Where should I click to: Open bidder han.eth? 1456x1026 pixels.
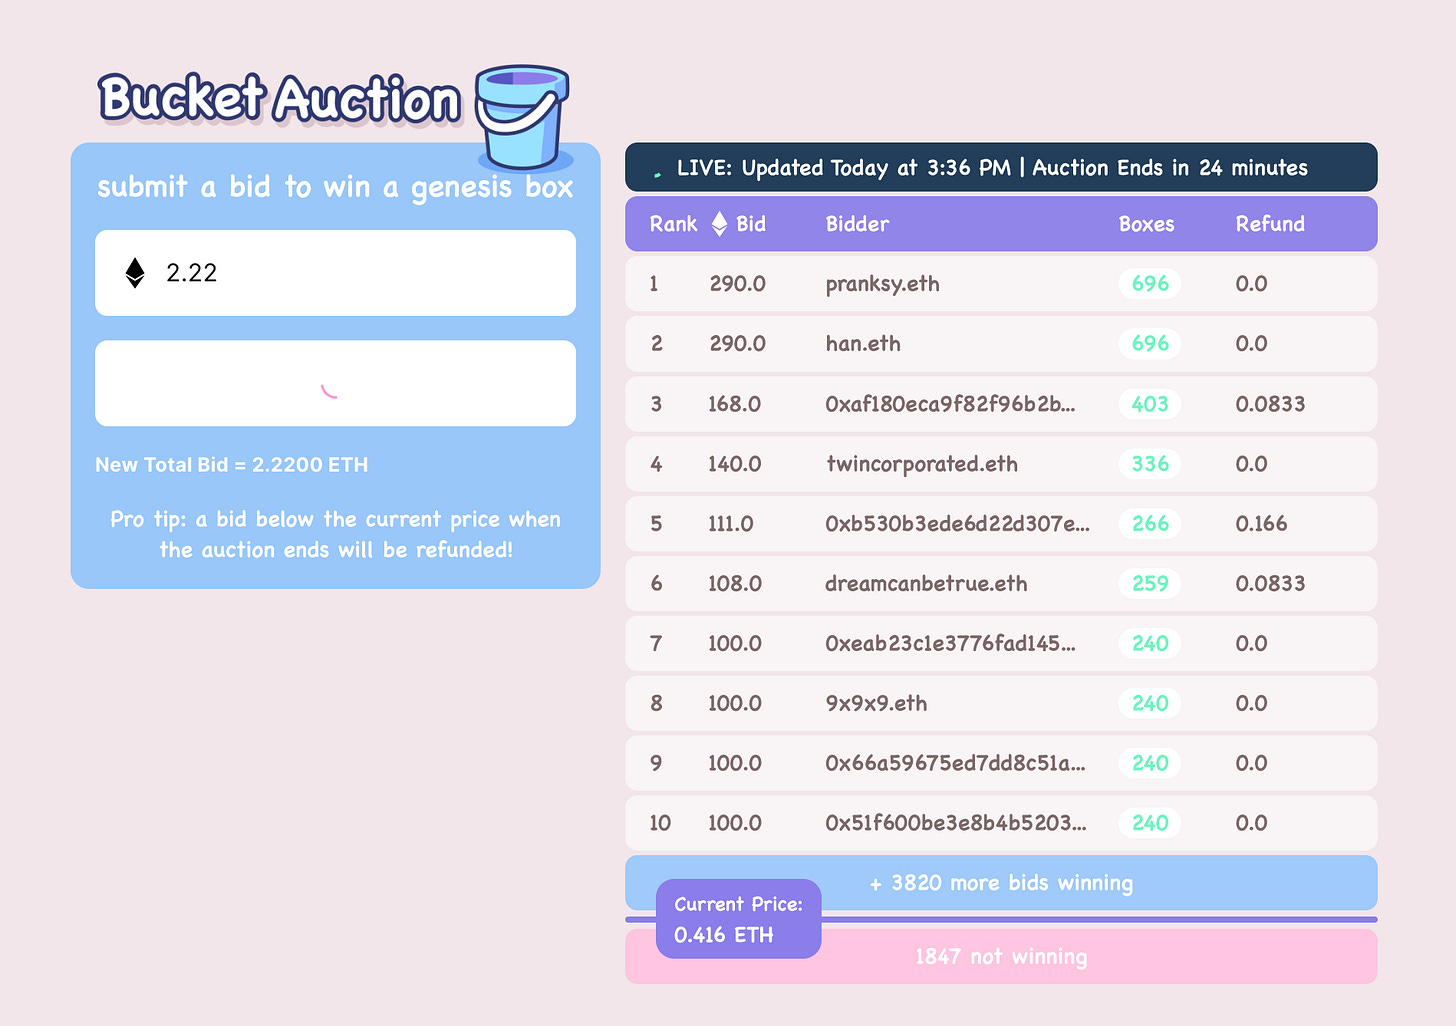(x=863, y=344)
